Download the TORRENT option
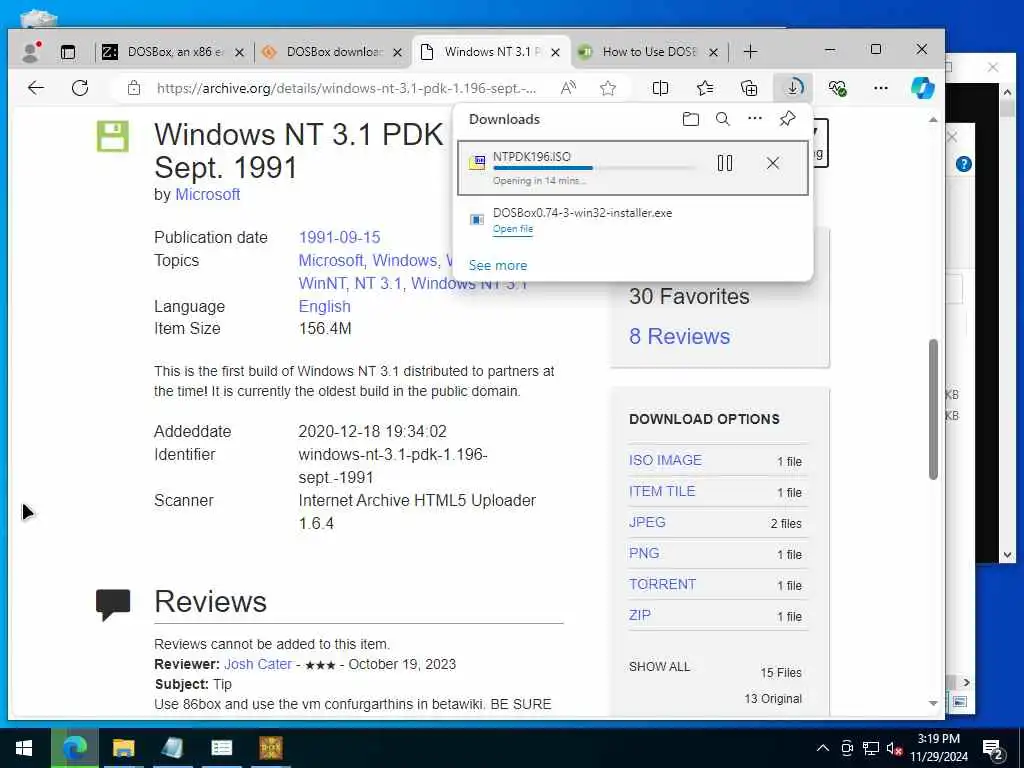This screenshot has width=1024, height=768. coord(662,584)
